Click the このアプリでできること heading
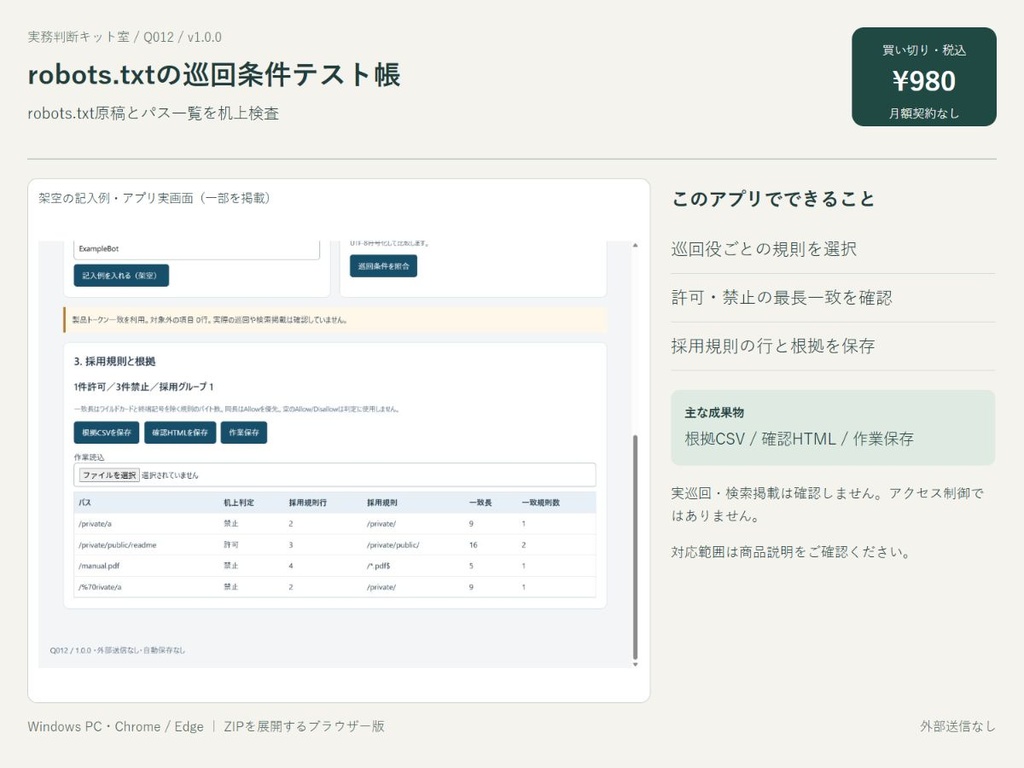Screen dimensions: 1024x768 pyautogui.click(x=774, y=199)
